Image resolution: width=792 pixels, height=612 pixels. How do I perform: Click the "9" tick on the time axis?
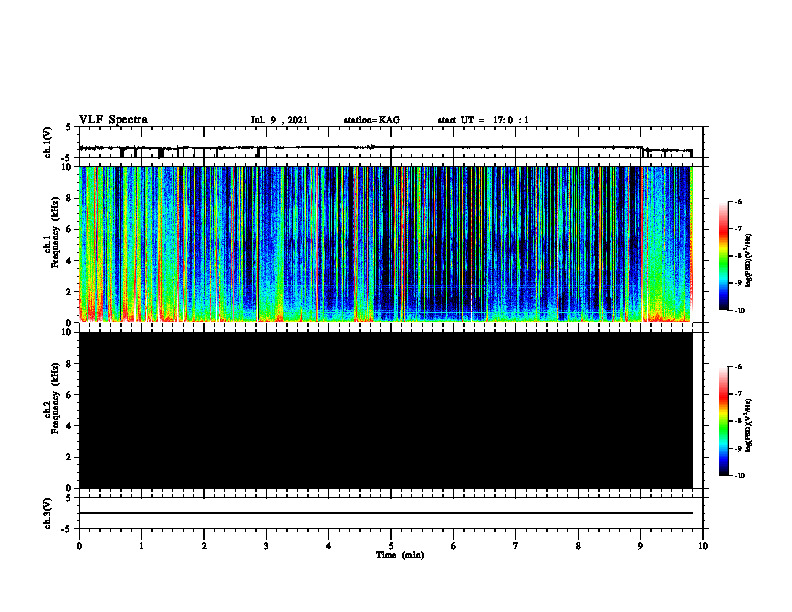[x=640, y=546]
